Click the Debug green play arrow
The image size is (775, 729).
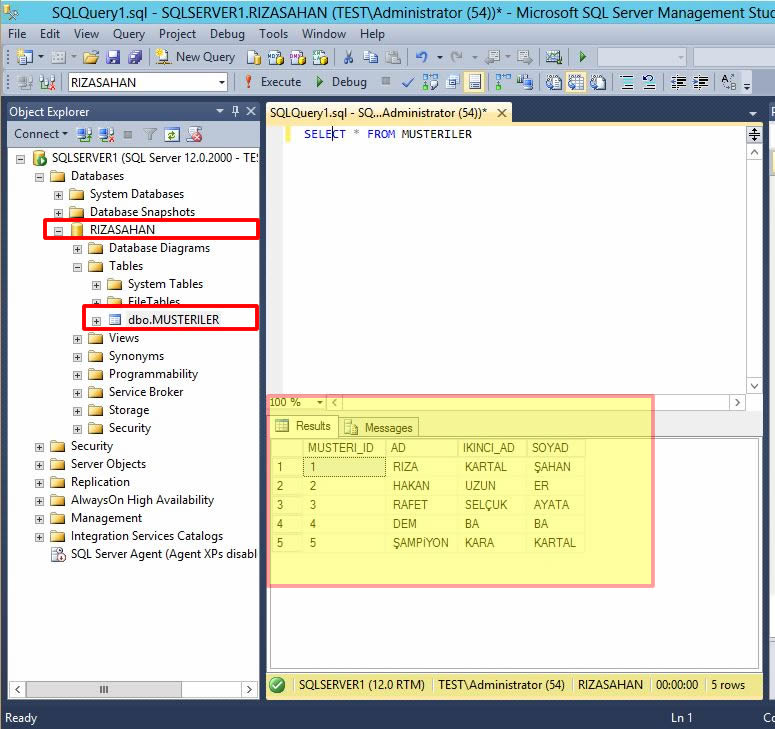point(320,82)
